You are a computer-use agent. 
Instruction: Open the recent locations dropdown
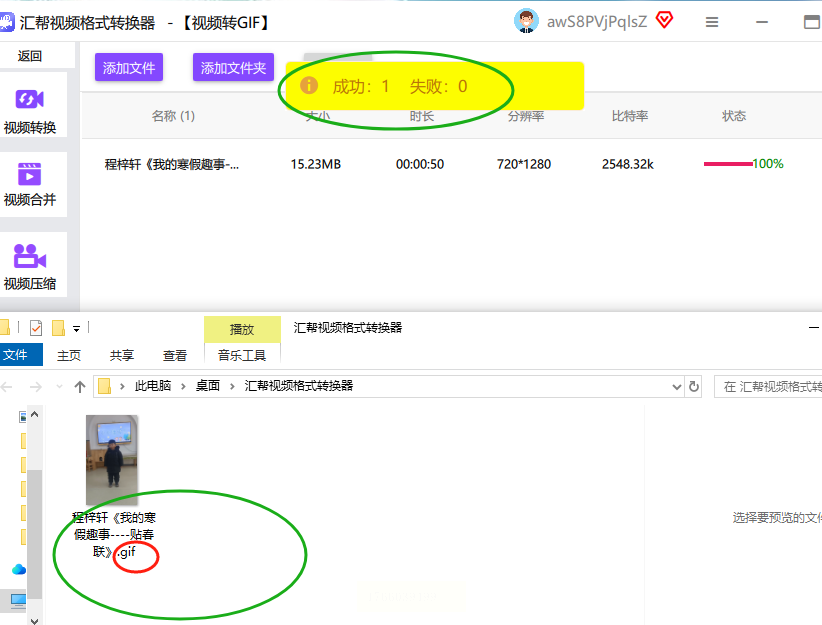point(59,387)
